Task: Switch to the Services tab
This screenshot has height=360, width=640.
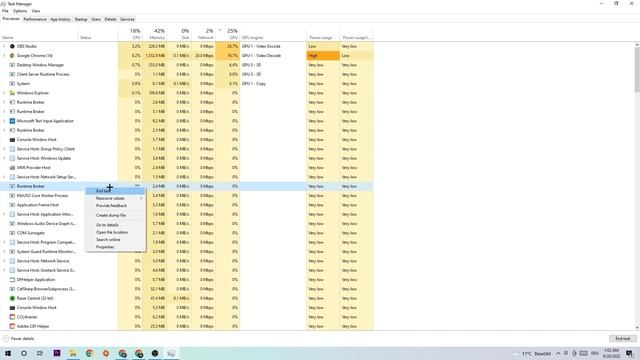Action: (x=127, y=19)
